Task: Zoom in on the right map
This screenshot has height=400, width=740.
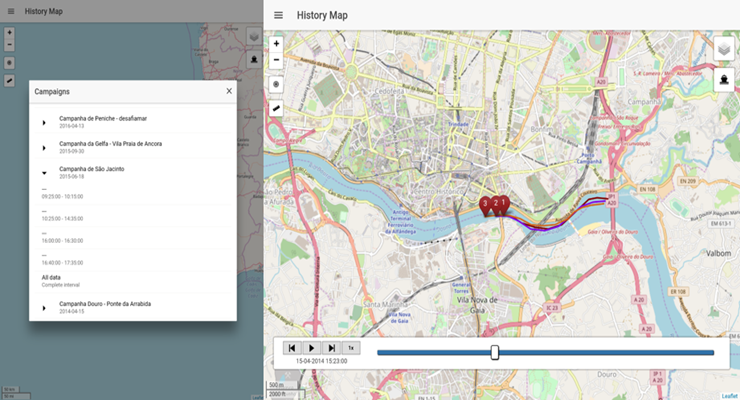Action: [276, 43]
